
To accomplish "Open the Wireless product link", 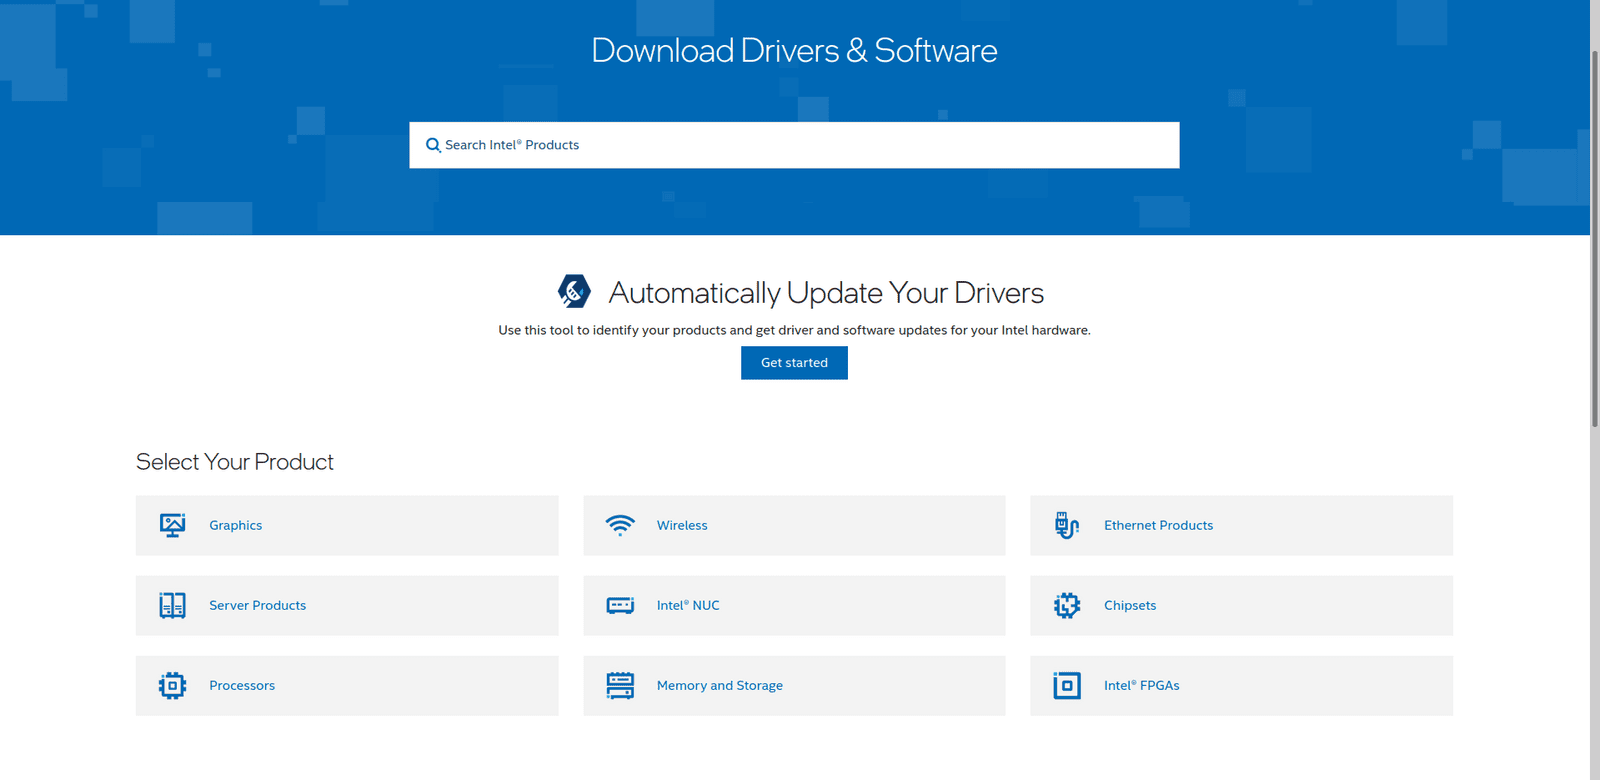I will point(682,525).
